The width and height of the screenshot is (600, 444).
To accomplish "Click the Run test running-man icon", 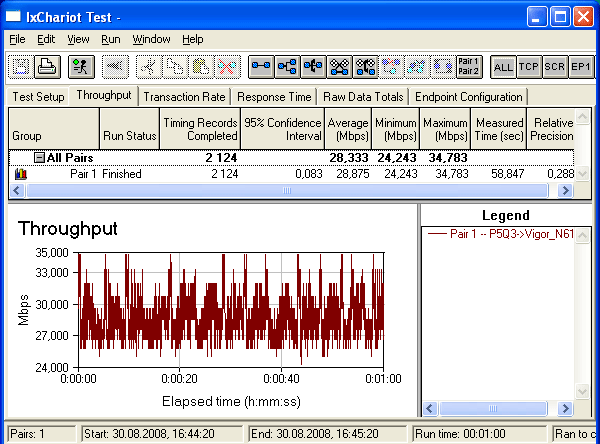I will coord(81,67).
